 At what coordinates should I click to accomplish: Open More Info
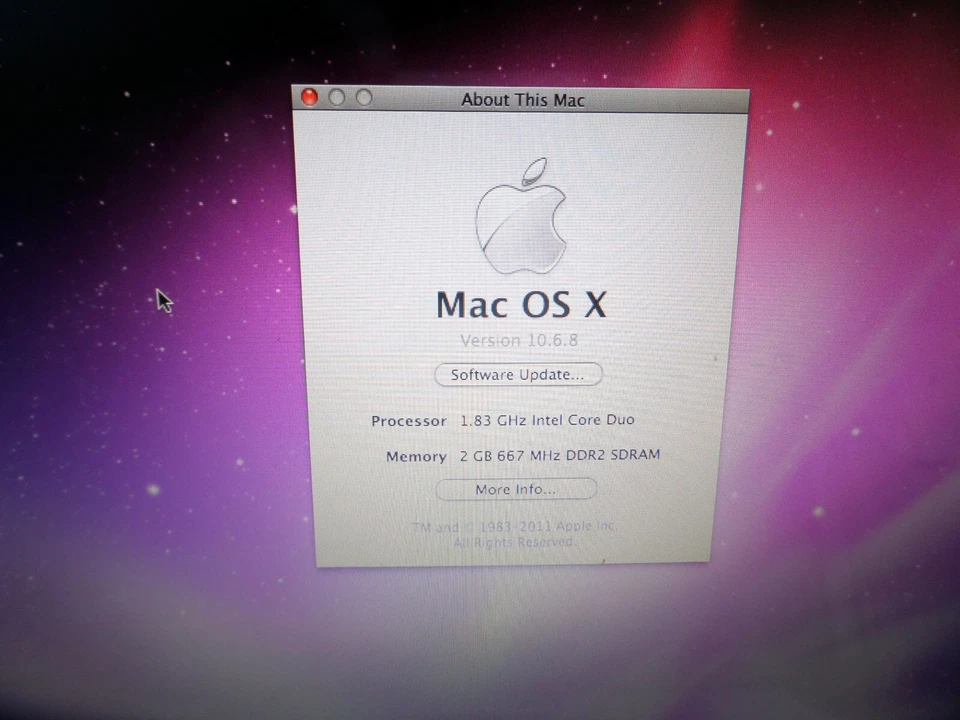516,489
